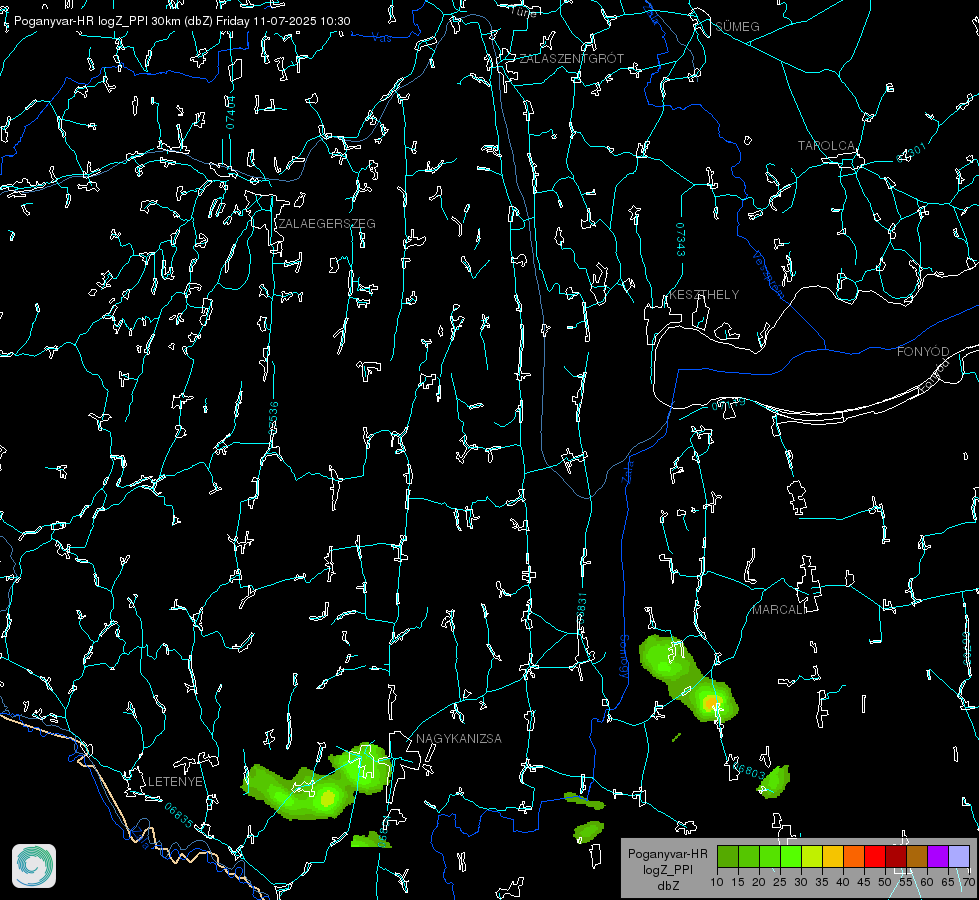Select the 30-35 dBZ yellow-green swatch
The height and width of the screenshot is (900, 979).
(x=812, y=856)
